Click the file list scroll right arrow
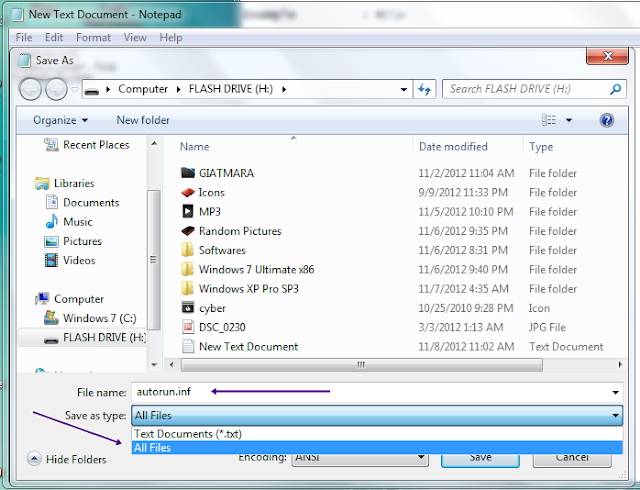 (620, 365)
